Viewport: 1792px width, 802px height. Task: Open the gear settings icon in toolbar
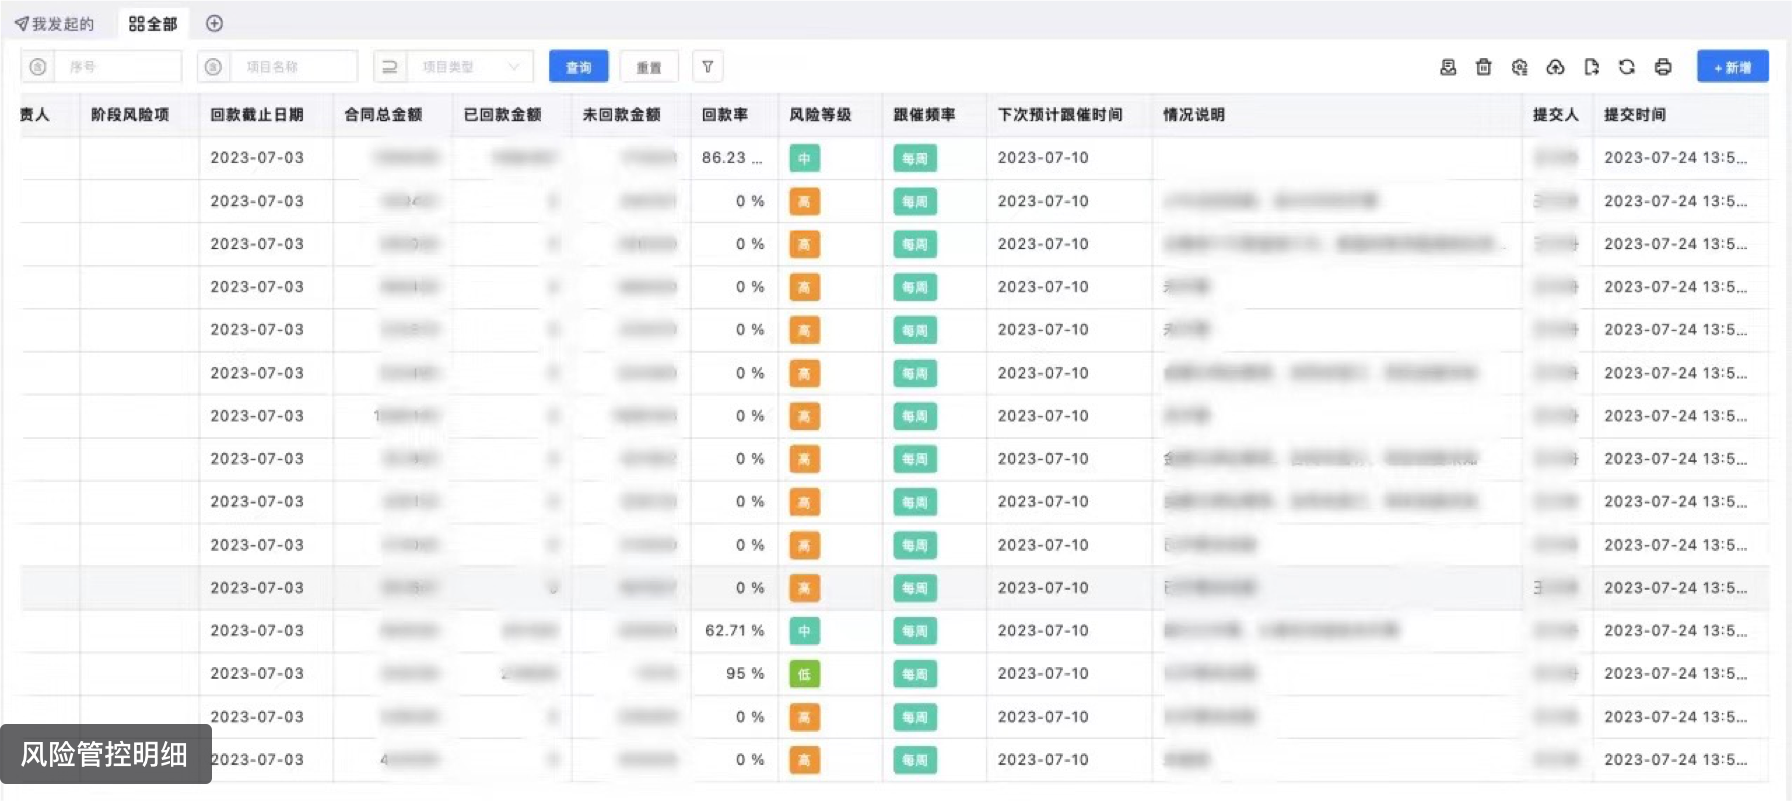tap(1519, 67)
